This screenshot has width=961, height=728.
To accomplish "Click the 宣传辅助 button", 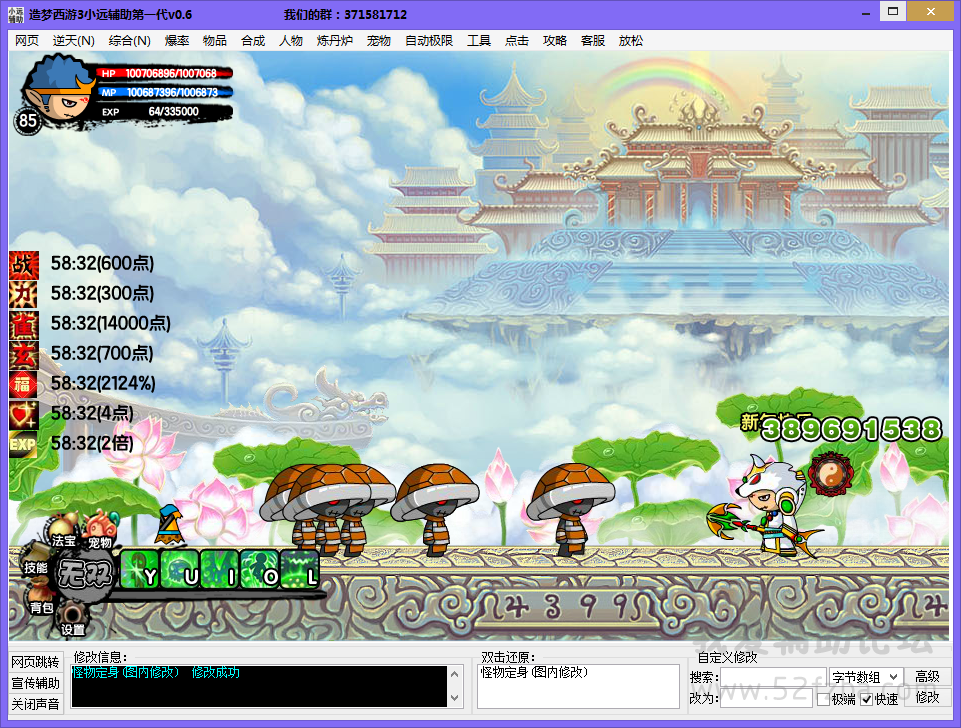I will pos(36,683).
